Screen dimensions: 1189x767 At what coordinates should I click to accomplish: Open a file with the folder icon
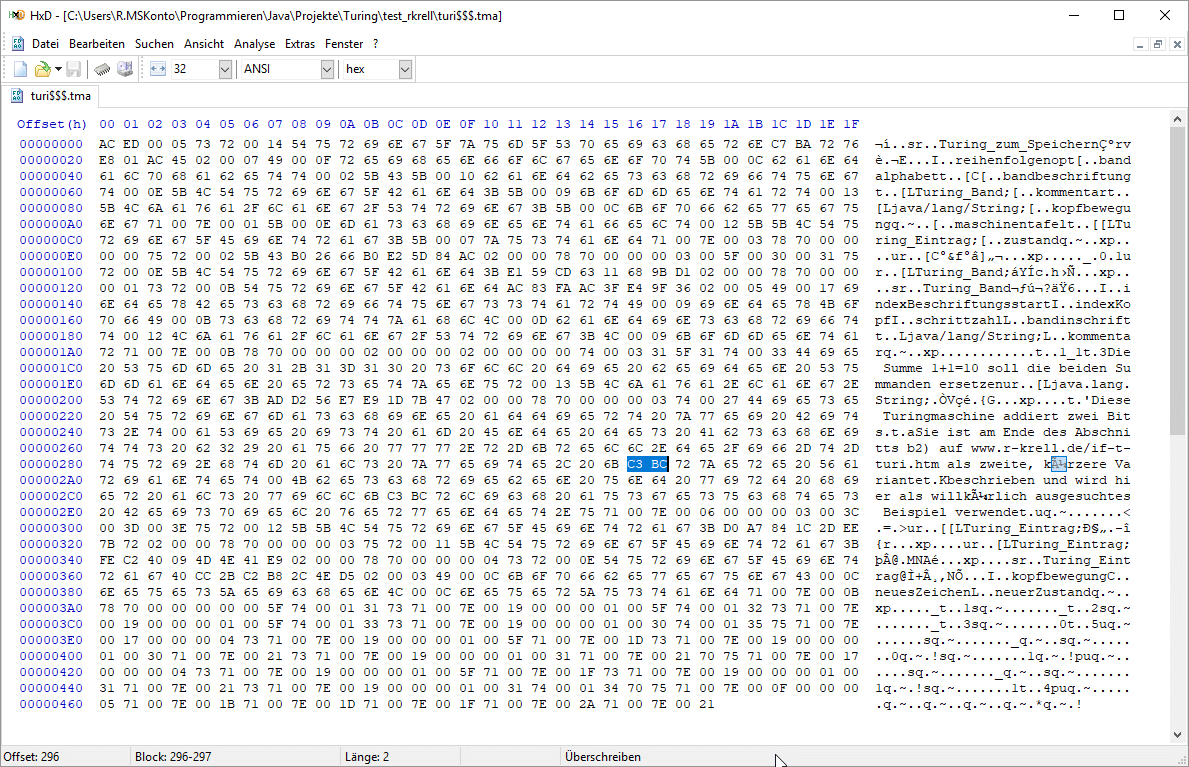tap(42, 69)
